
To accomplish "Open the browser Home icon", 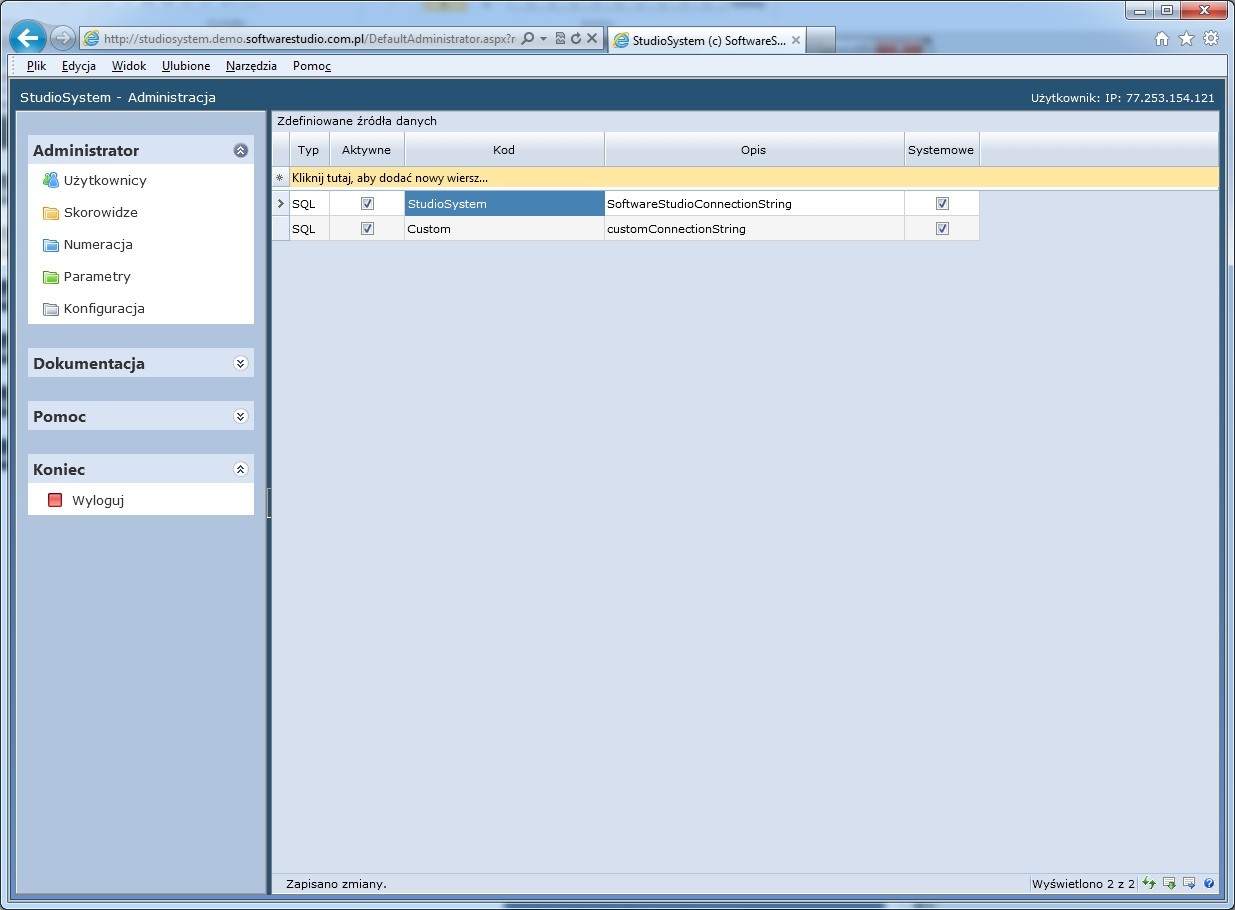I will pyautogui.click(x=1162, y=38).
